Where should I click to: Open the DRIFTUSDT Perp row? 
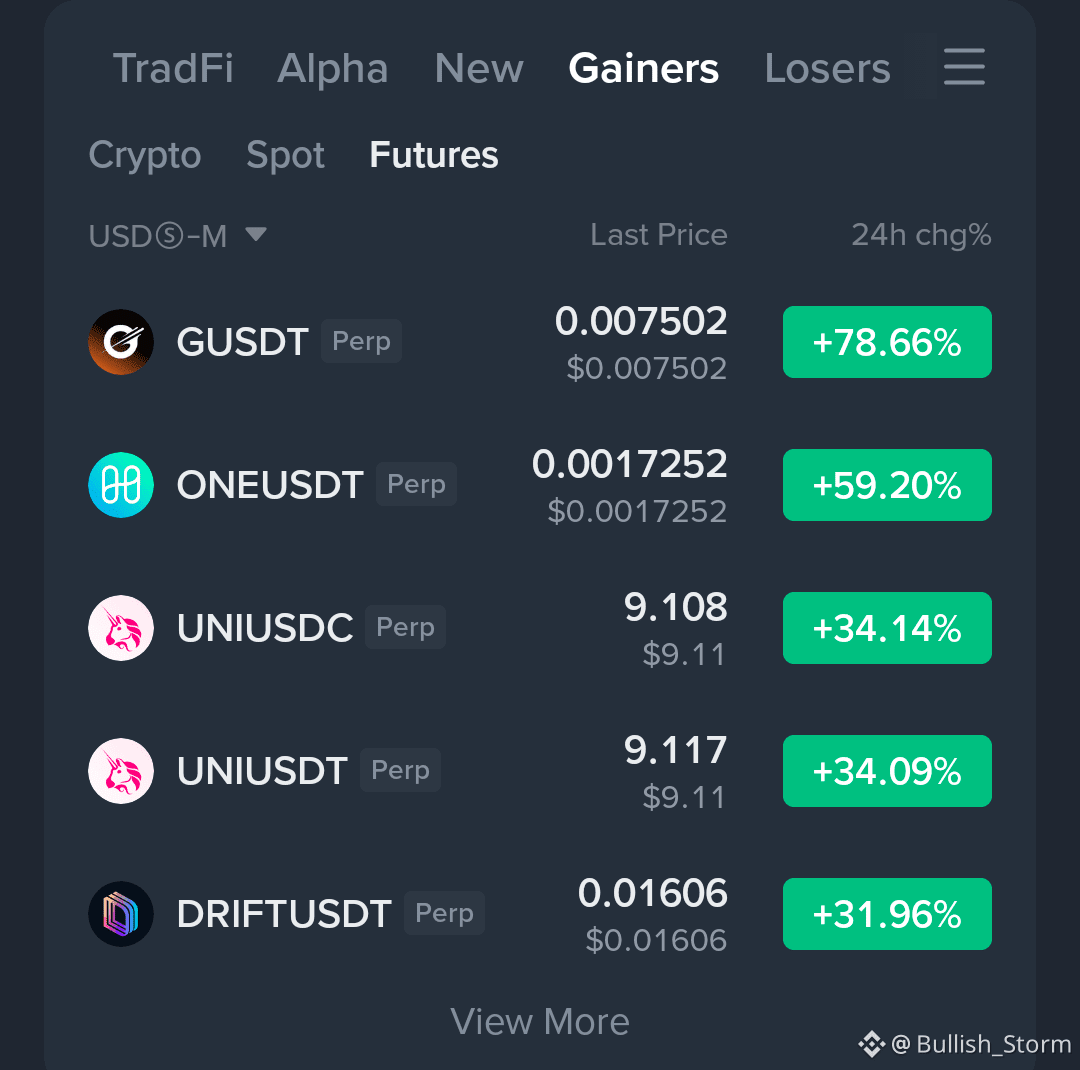(540, 914)
